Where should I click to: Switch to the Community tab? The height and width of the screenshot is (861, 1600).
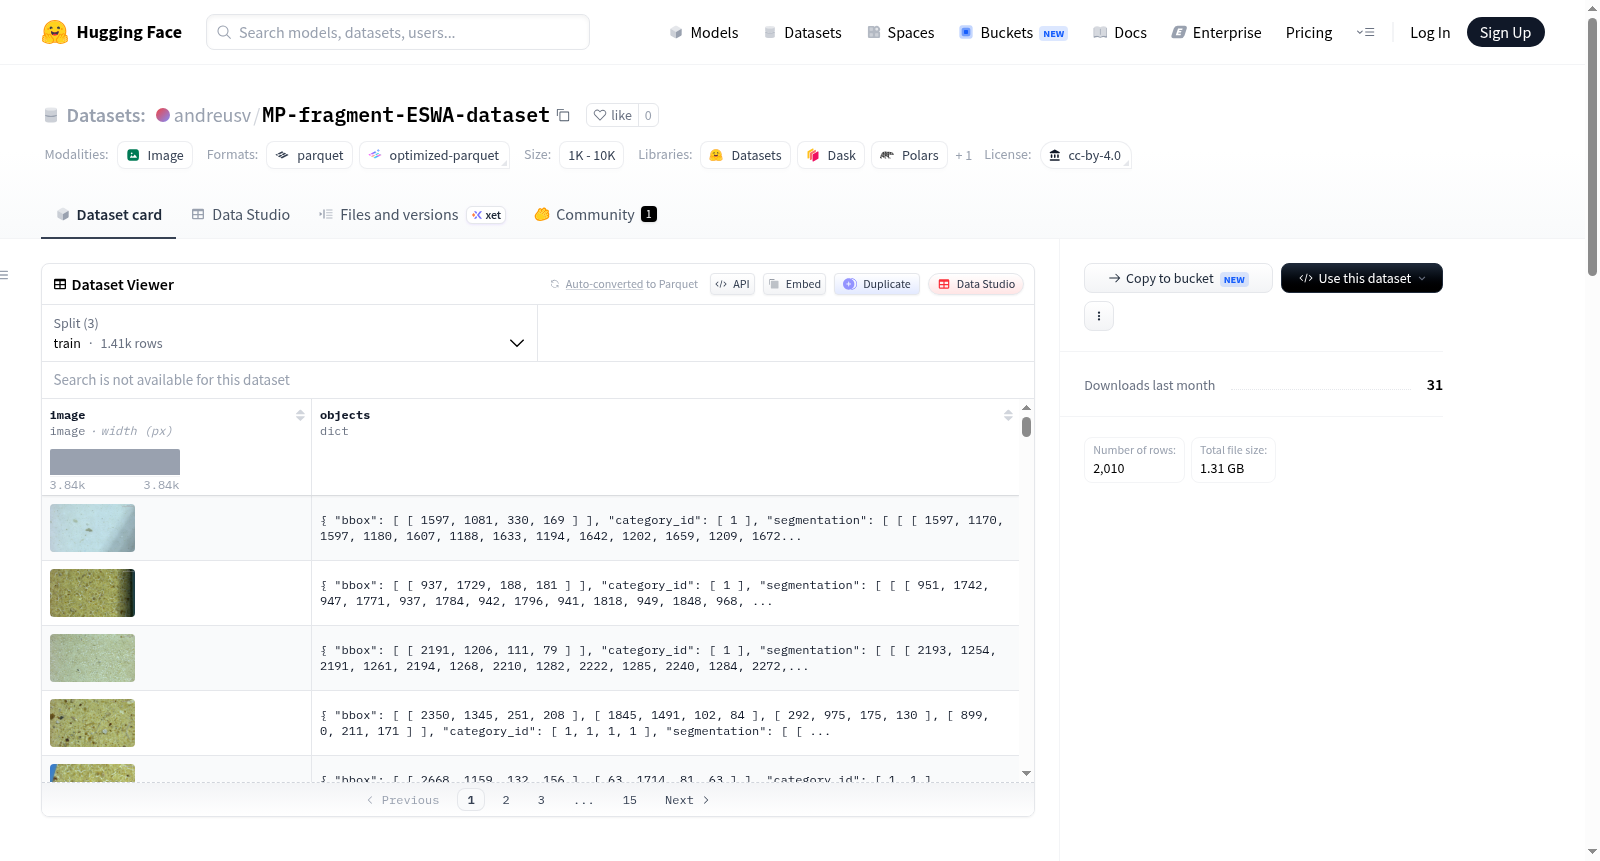click(x=595, y=214)
